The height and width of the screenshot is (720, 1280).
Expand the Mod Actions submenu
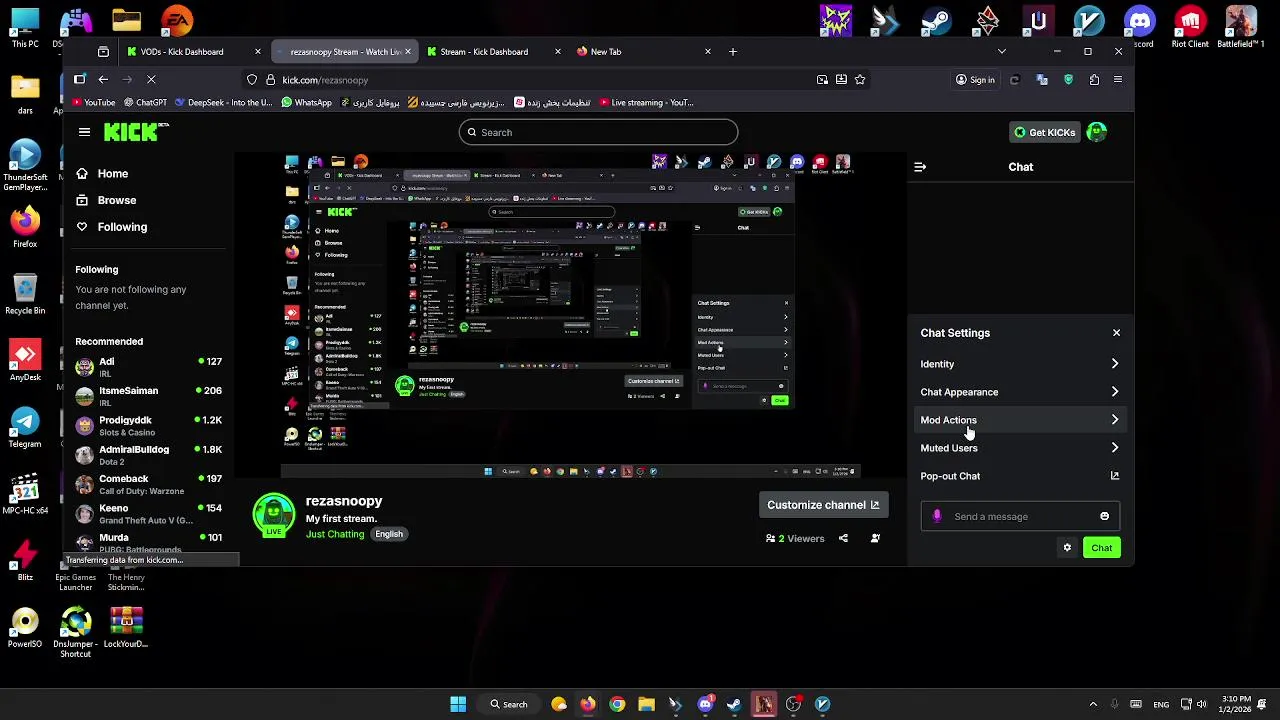click(1020, 420)
